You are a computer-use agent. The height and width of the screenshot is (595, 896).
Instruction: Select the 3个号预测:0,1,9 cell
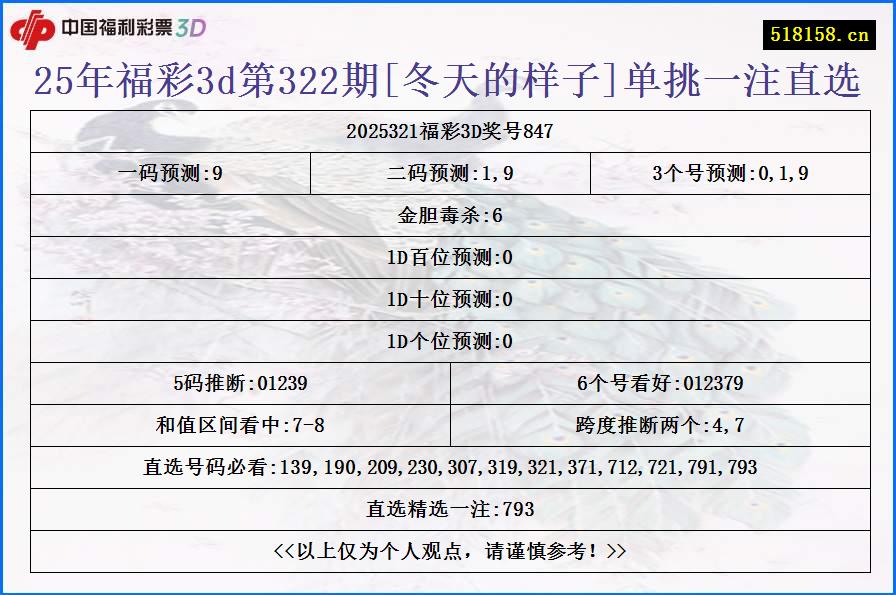(x=737, y=172)
